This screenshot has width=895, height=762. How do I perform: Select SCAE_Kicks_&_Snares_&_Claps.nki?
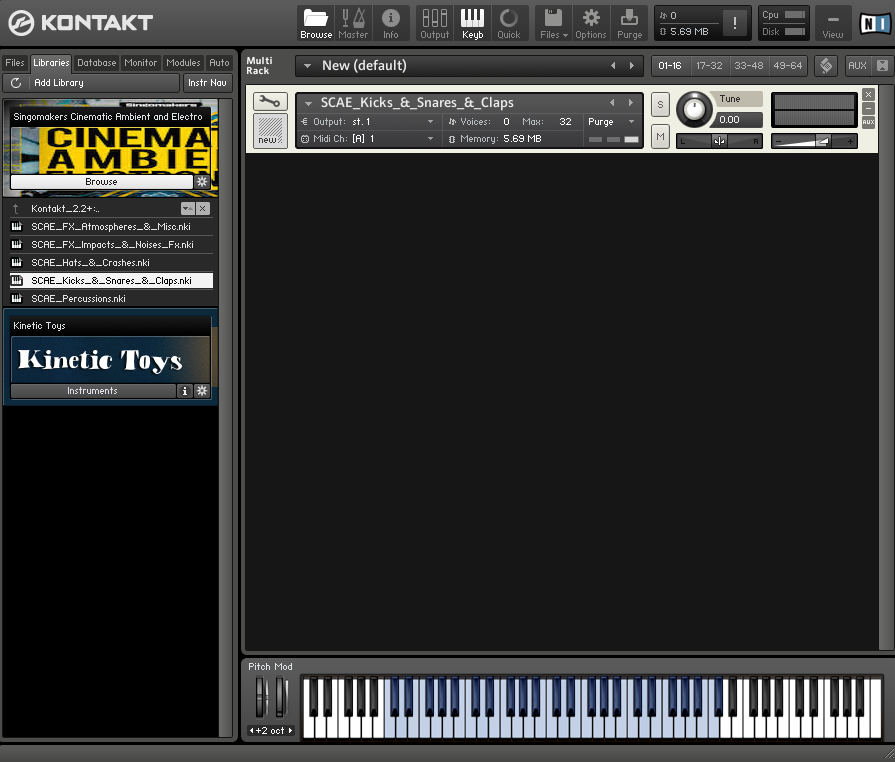tap(111, 281)
